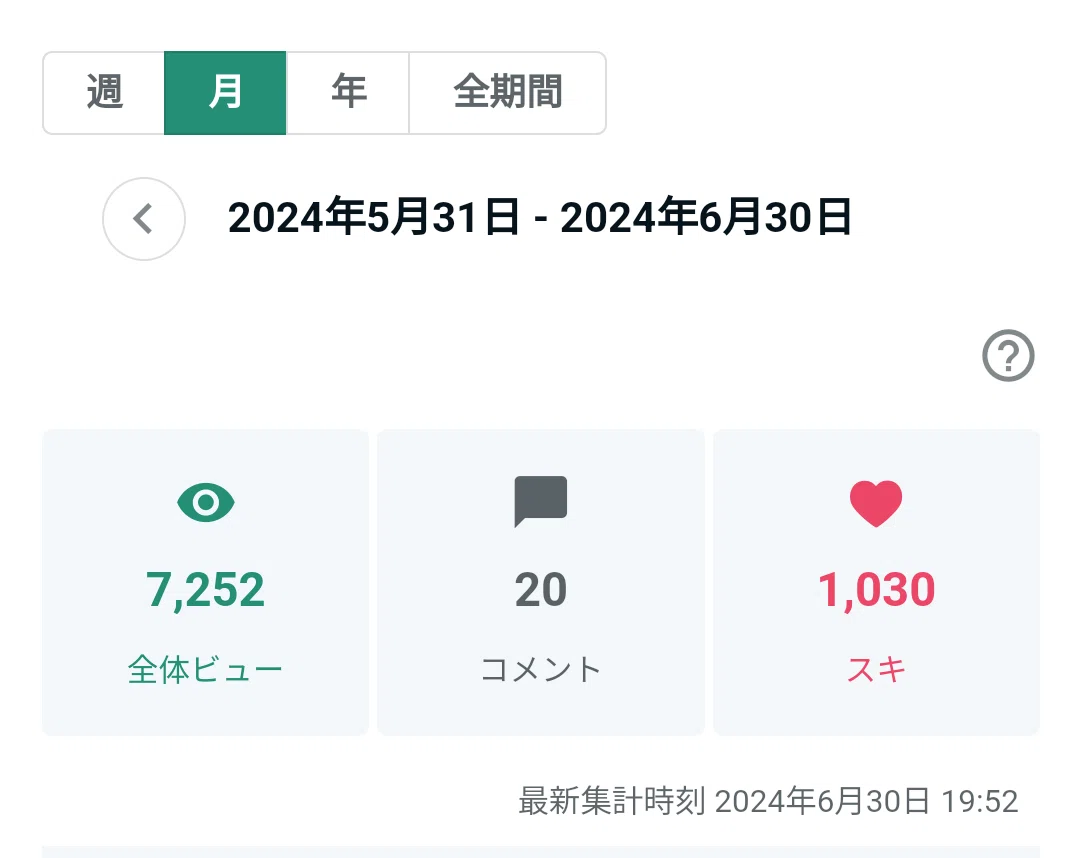Select the 1,030 likes count
Image resolution: width=1080 pixels, height=858 pixels.
coord(876,590)
